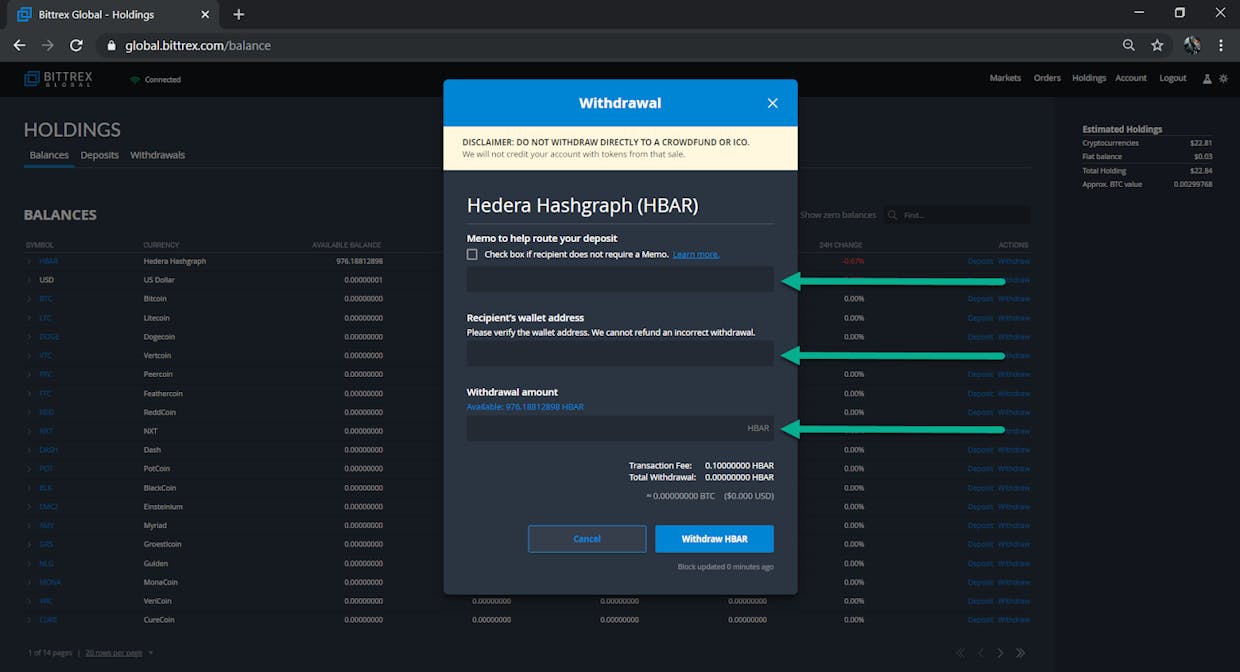Viewport: 1240px width, 672px height.
Task: Toggle the sun theme icon in header
Action: 1222,78
